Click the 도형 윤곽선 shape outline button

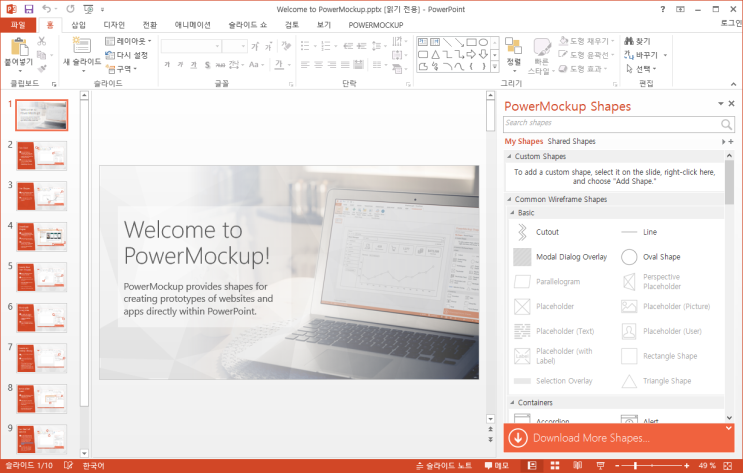tap(587, 55)
